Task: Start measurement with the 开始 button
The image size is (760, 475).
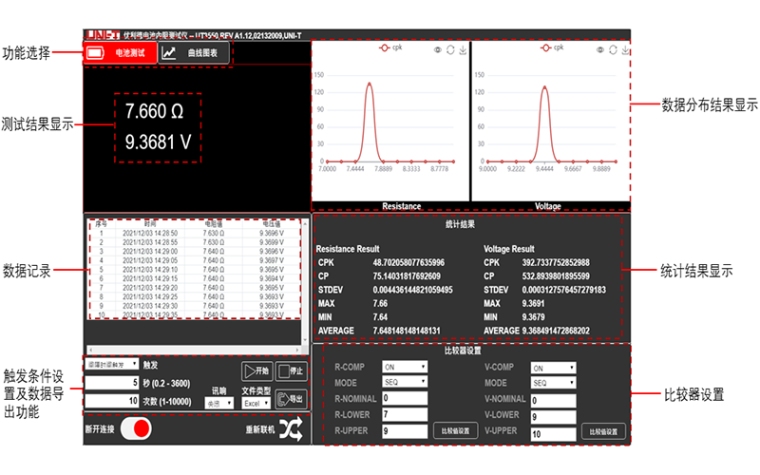Action: (x=257, y=371)
